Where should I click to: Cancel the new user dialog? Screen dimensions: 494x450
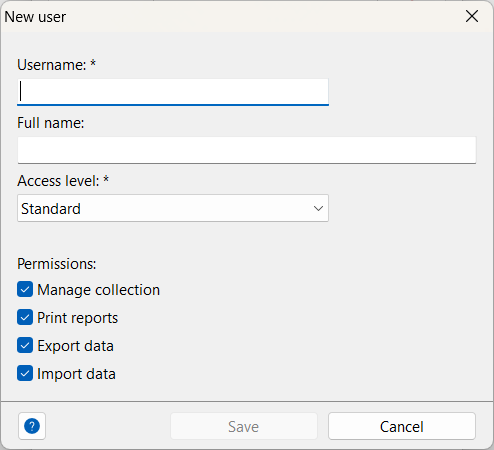(x=402, y=426)
